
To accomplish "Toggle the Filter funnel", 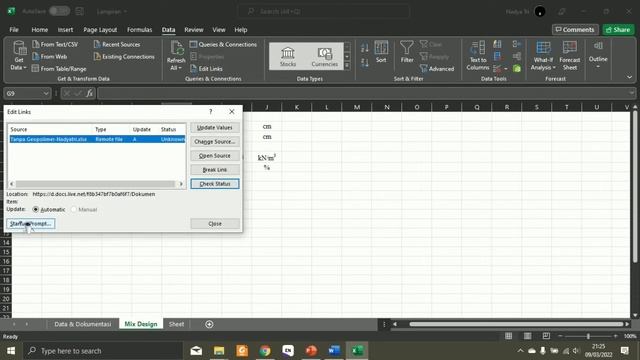I will [407, 52].
